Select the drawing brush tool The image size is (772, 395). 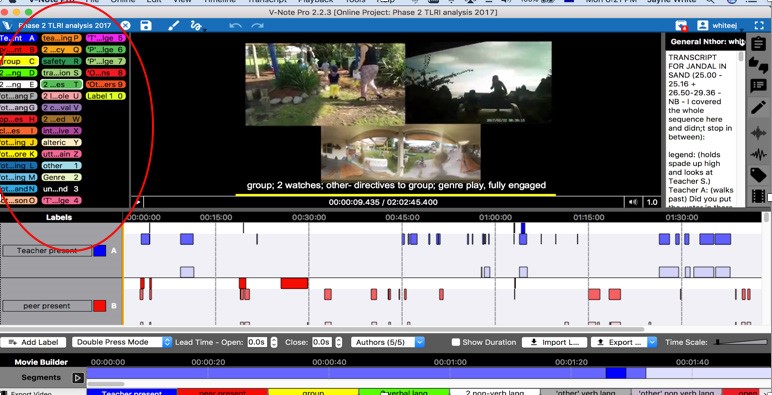coord(173,26)
